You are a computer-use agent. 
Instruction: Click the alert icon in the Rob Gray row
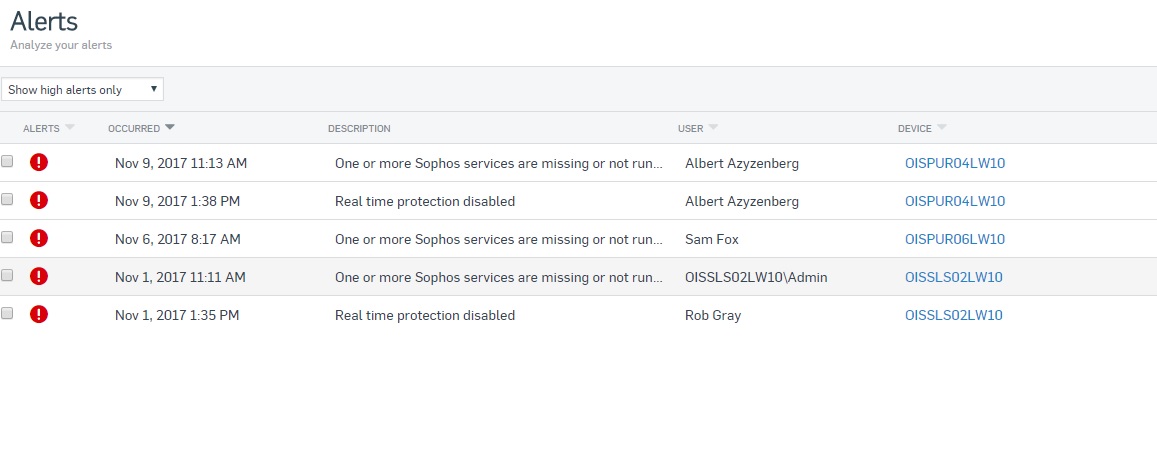click(x=38, y=314)
